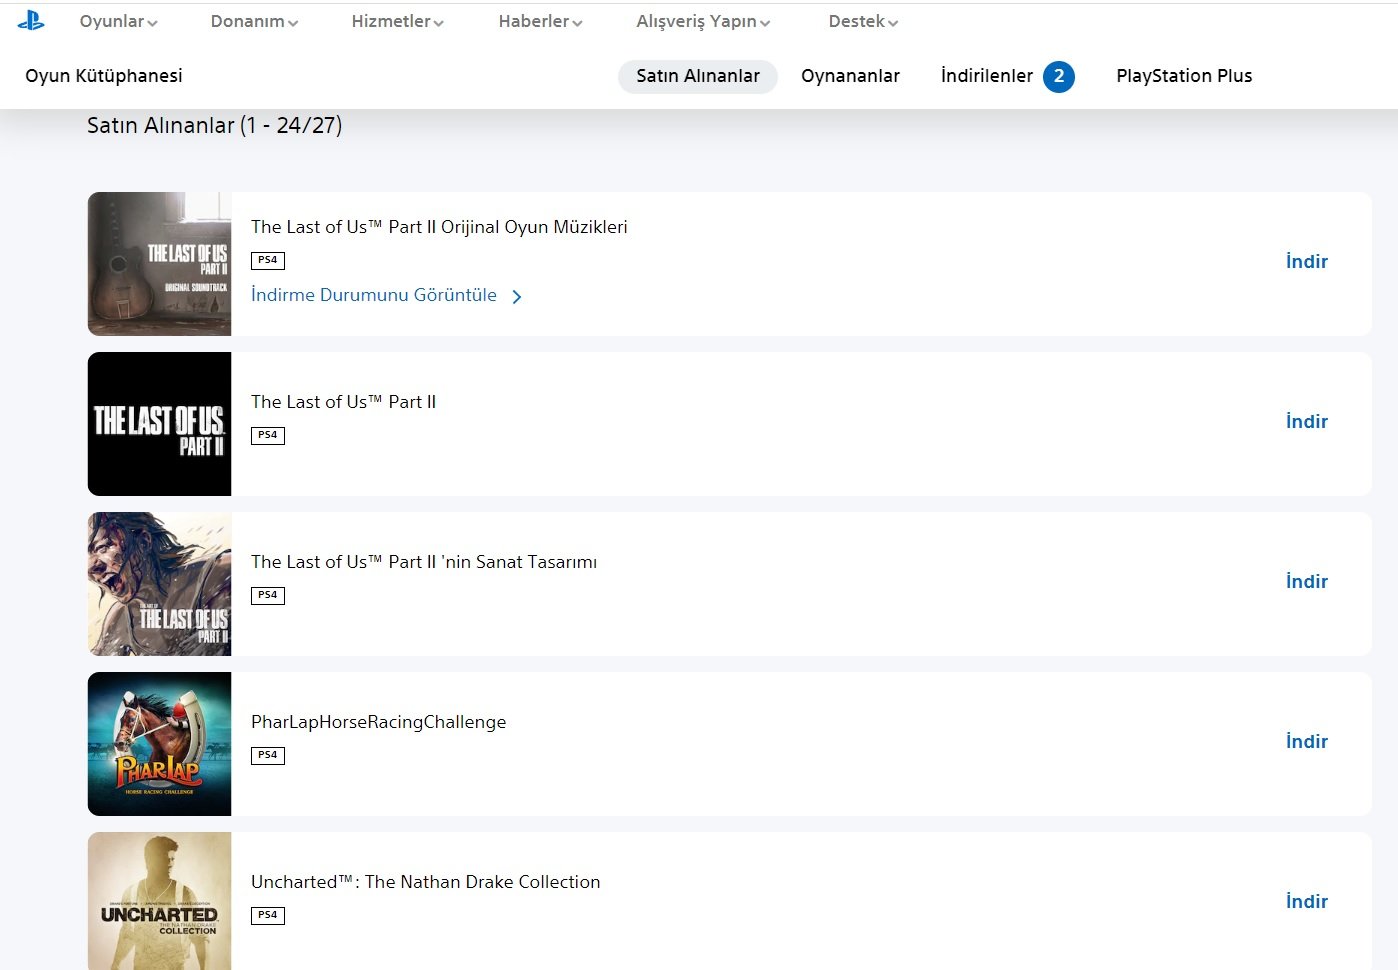This screenshot has width=1398, height=970.
Task: Click PS4 badge under Sanat Tasarımı title
Action: pyautogui.click(x=268, y=596)
